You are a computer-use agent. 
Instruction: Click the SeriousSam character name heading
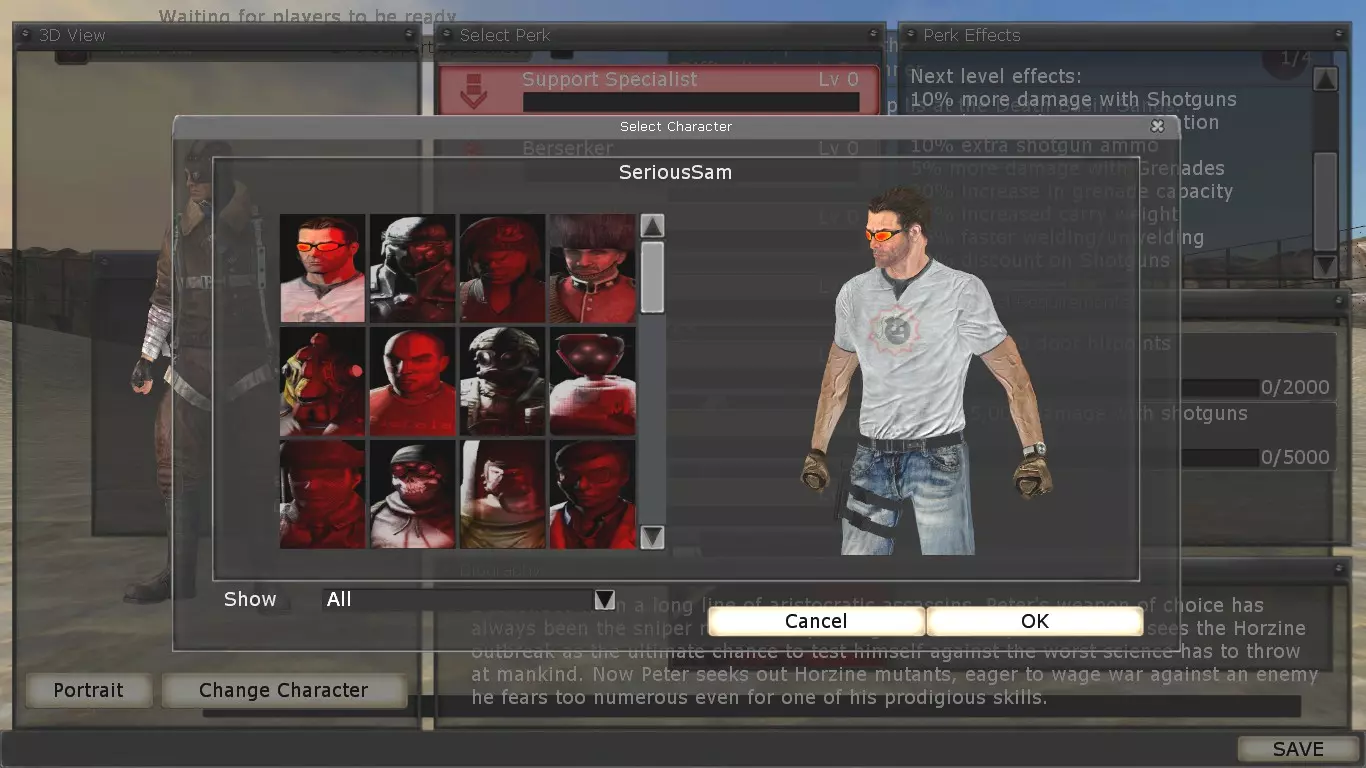(x=676, y=172)
